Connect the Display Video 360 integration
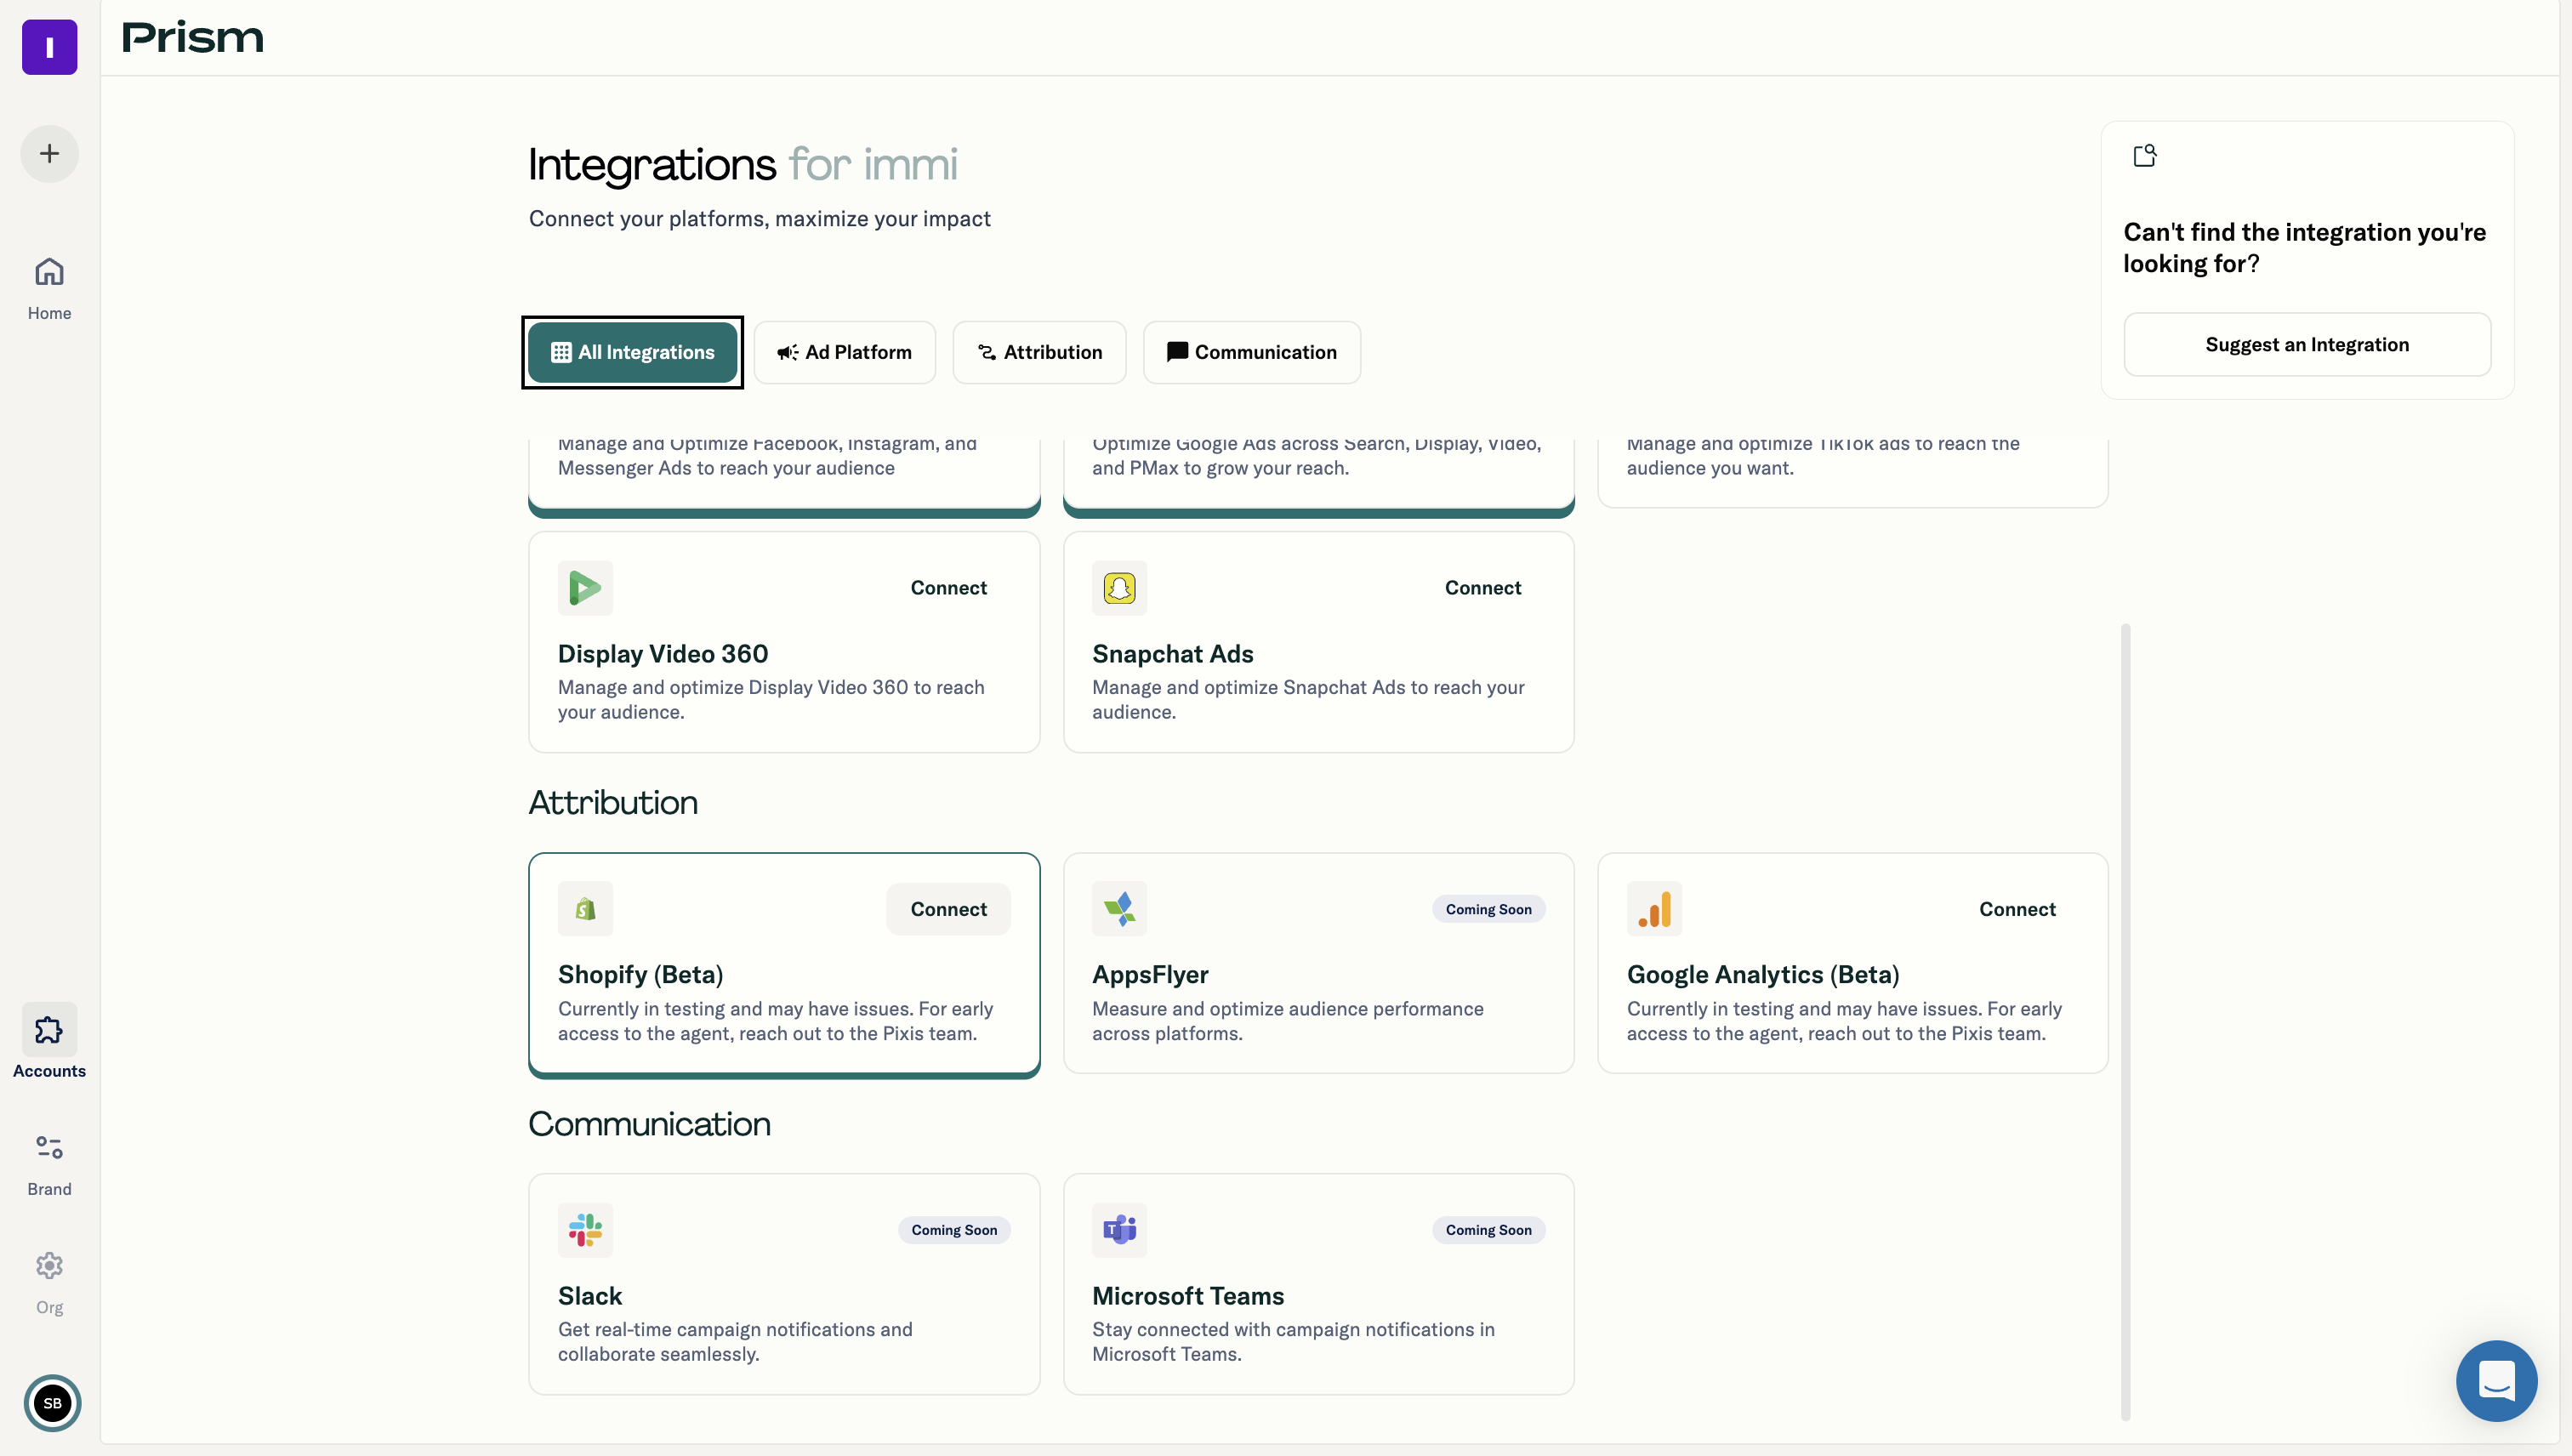Viewport: 2572px width, 1456px height. coord(948,587)
